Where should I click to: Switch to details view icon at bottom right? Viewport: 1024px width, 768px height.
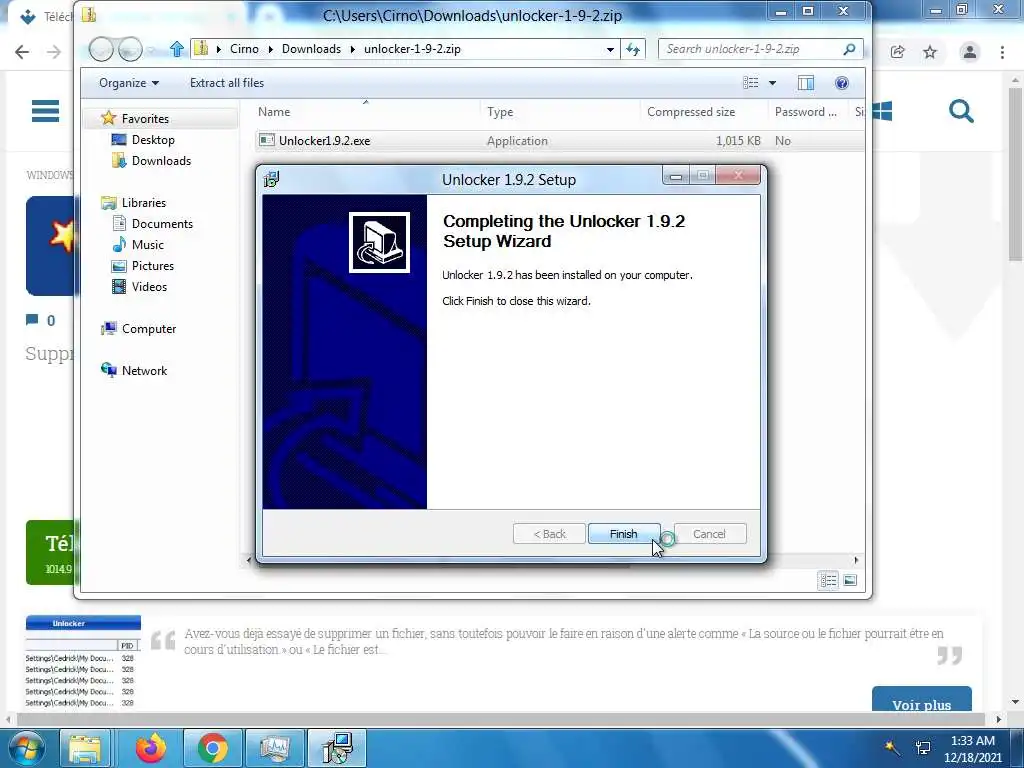pyautogui.click(x=828, y=580)
